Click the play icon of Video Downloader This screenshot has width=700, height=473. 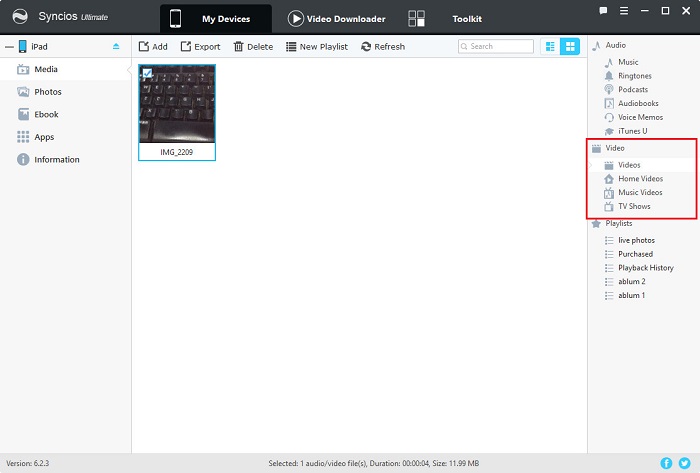point(296,19)
